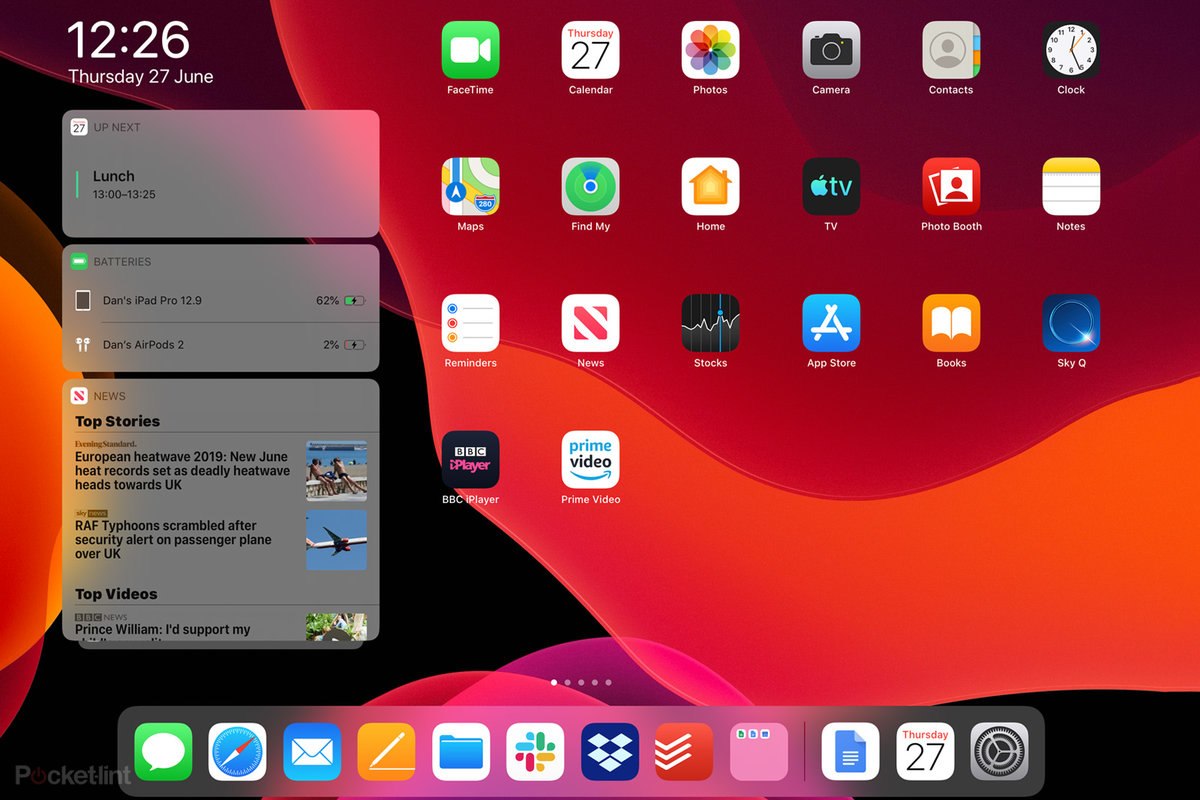This screenshot has width=1200, height=800.
Task: Open the News app icon
Action: (x=590, y=323)
